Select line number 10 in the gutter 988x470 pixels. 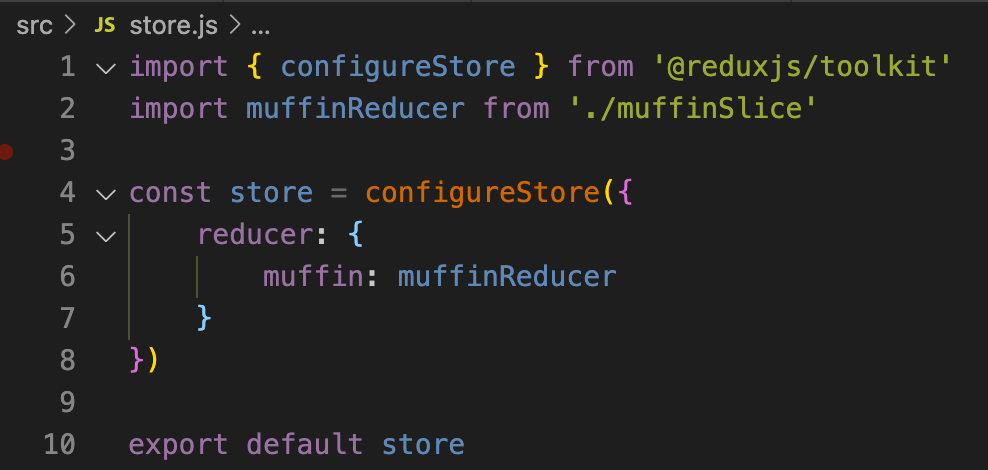[59, 444]
